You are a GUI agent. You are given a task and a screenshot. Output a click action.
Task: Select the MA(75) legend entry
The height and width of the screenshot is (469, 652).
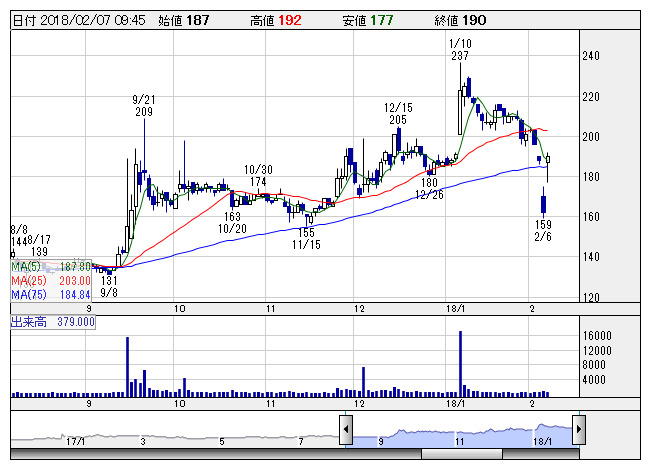point(51,294)
